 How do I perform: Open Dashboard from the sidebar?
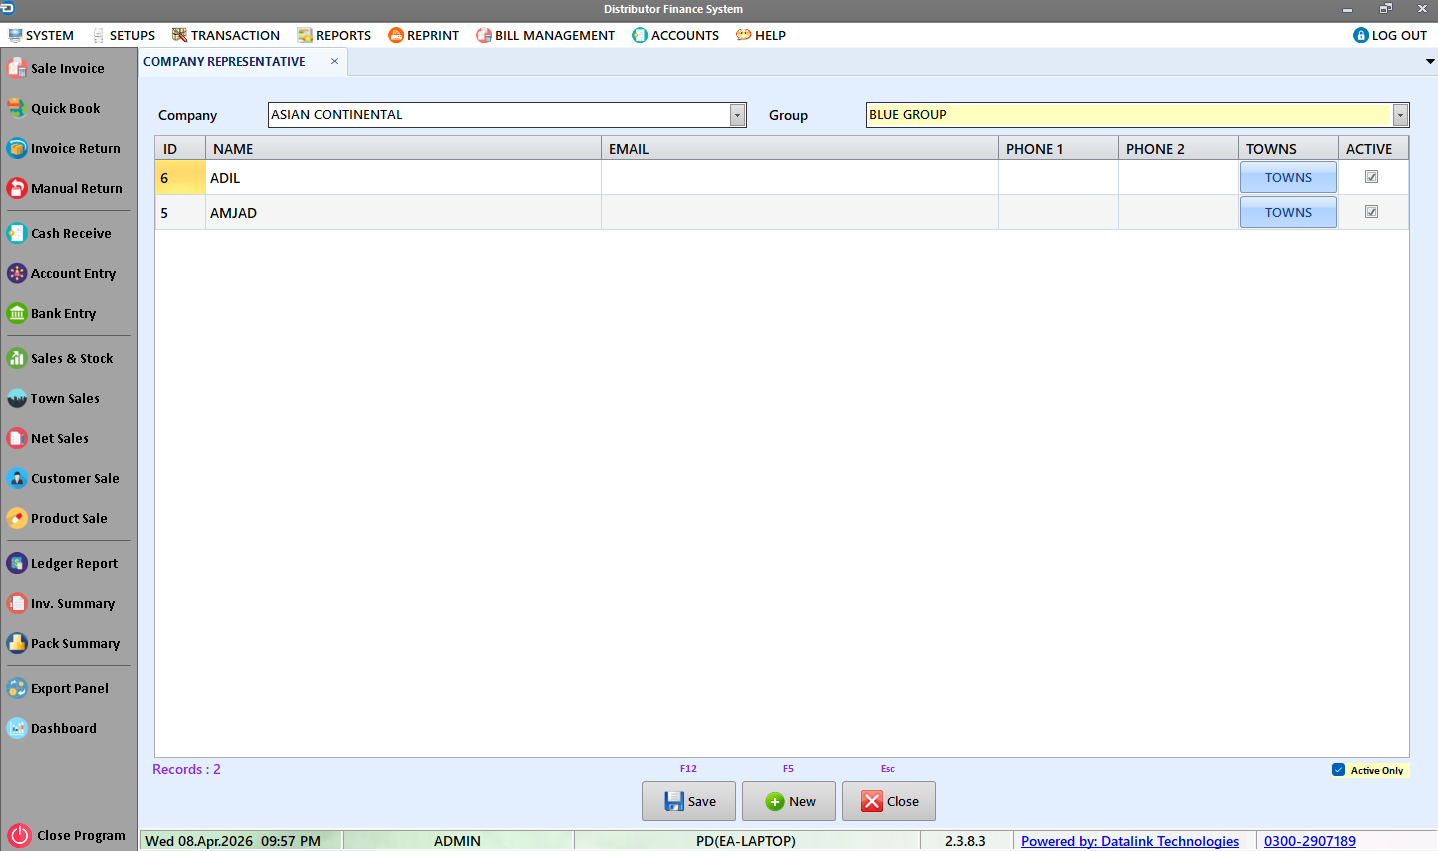tap(52, 728)
